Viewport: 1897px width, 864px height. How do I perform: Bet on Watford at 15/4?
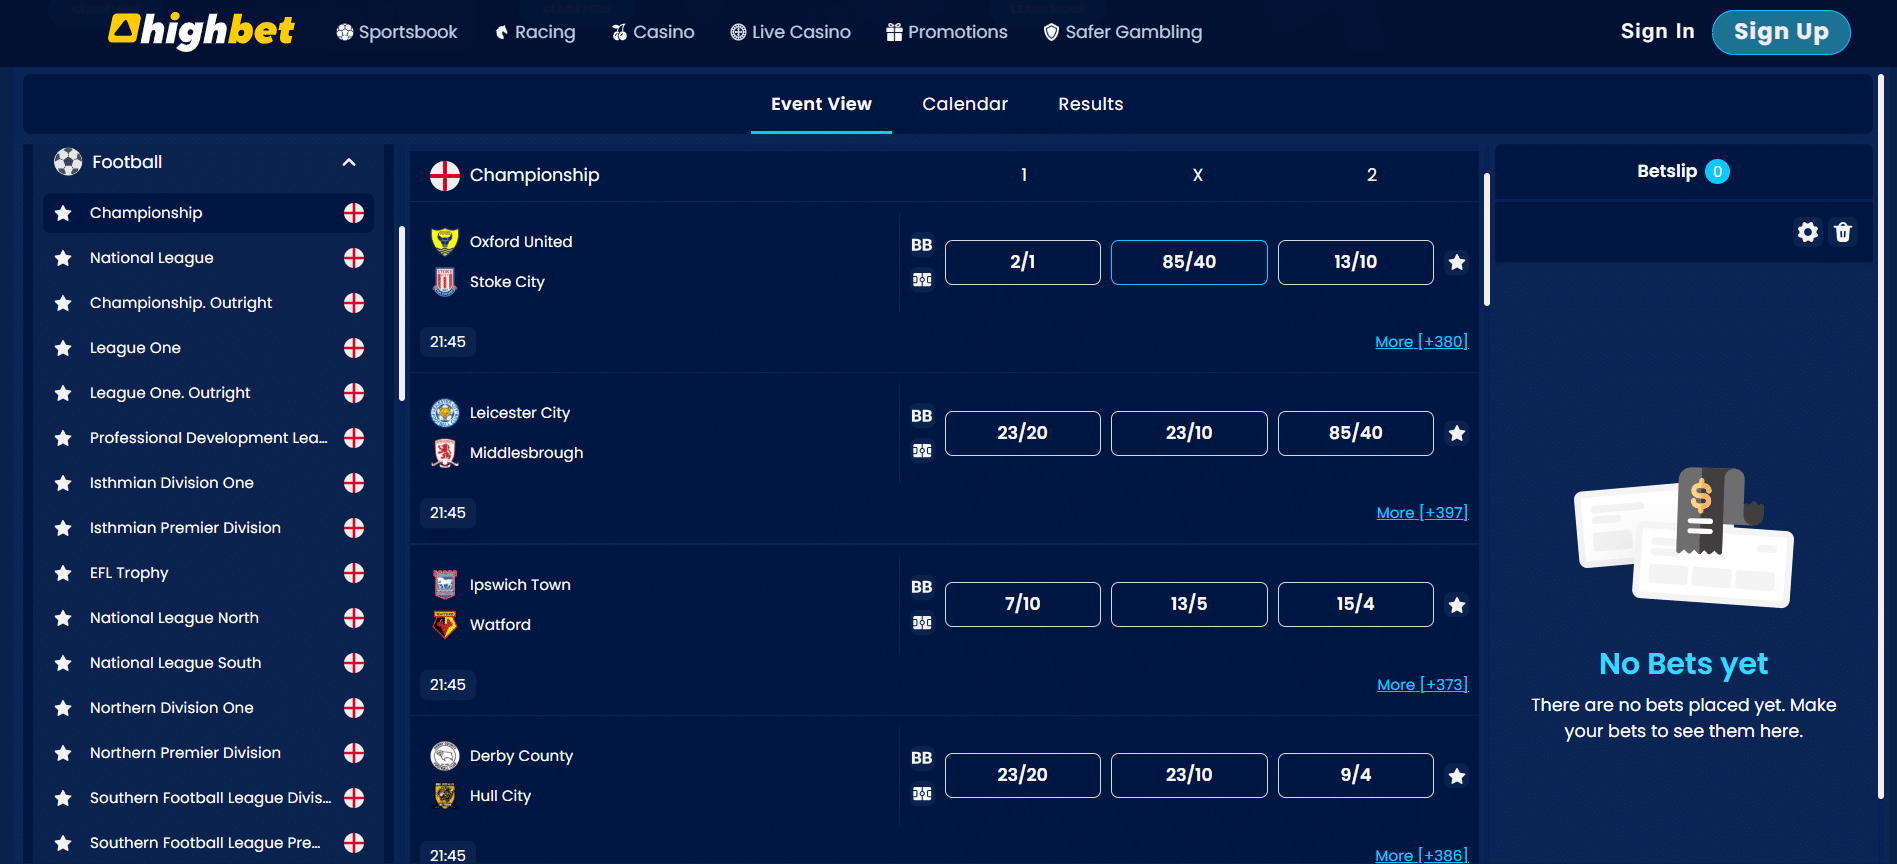click(1355, 604)
